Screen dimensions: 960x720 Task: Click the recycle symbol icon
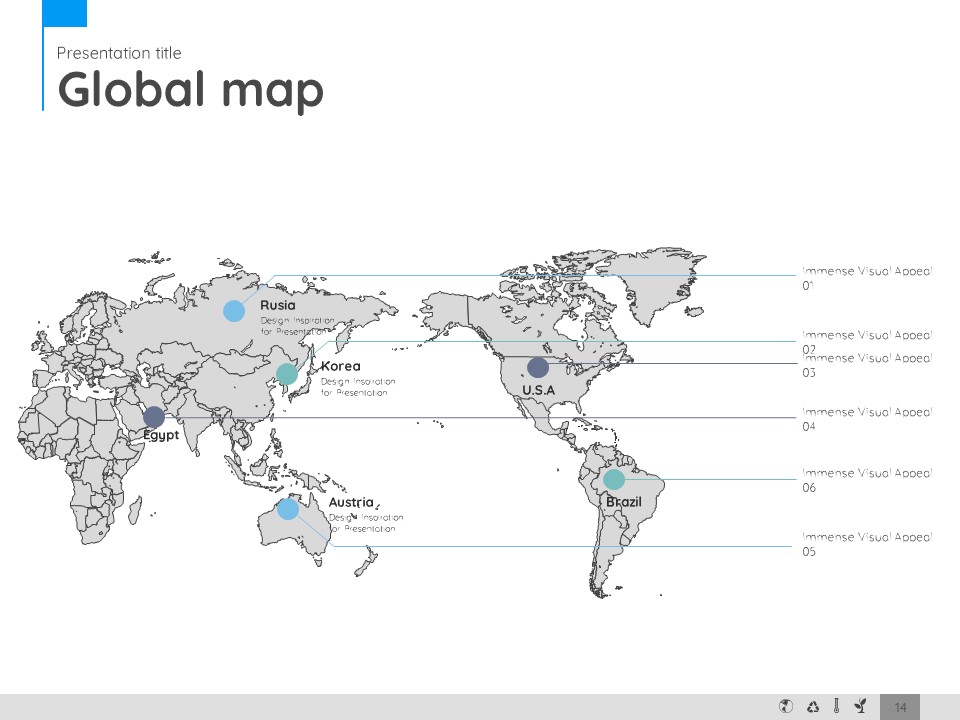[x=812, y=707]
